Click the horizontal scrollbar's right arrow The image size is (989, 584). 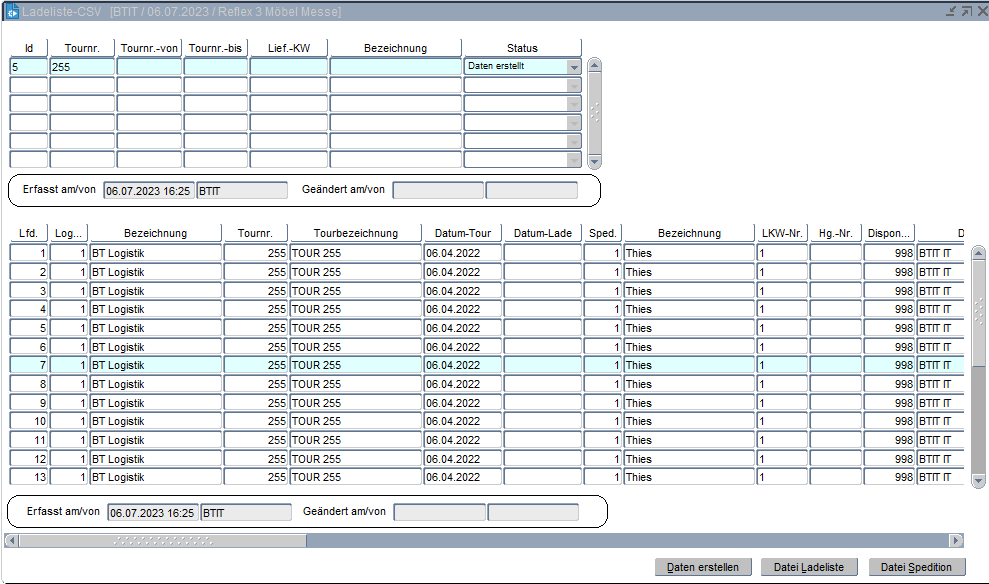click(x=956, y=540)
